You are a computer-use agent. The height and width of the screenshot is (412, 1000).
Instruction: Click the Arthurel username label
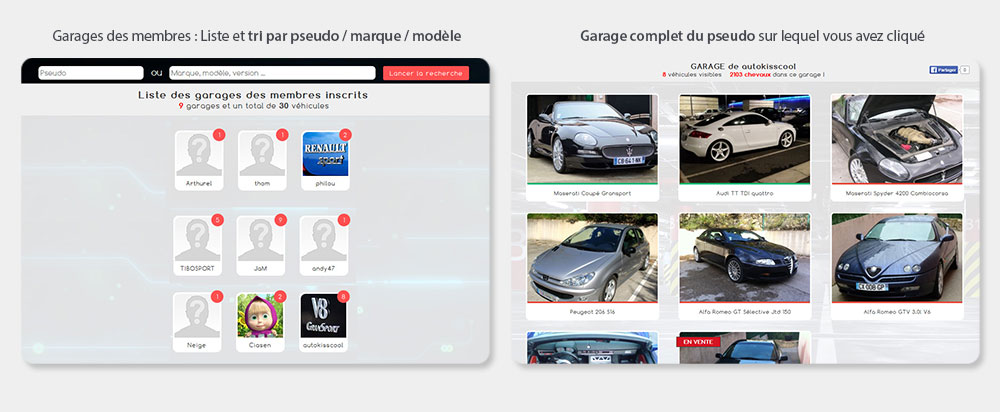[x=199, y=183]
